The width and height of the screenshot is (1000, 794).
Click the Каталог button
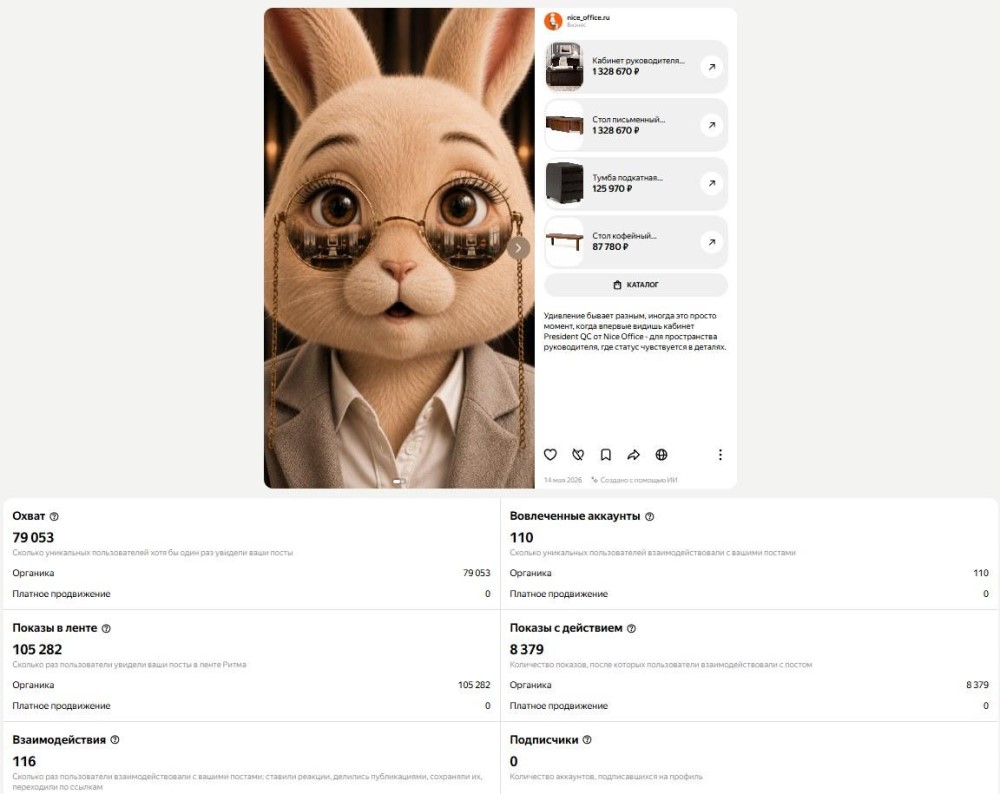[636, 285]
